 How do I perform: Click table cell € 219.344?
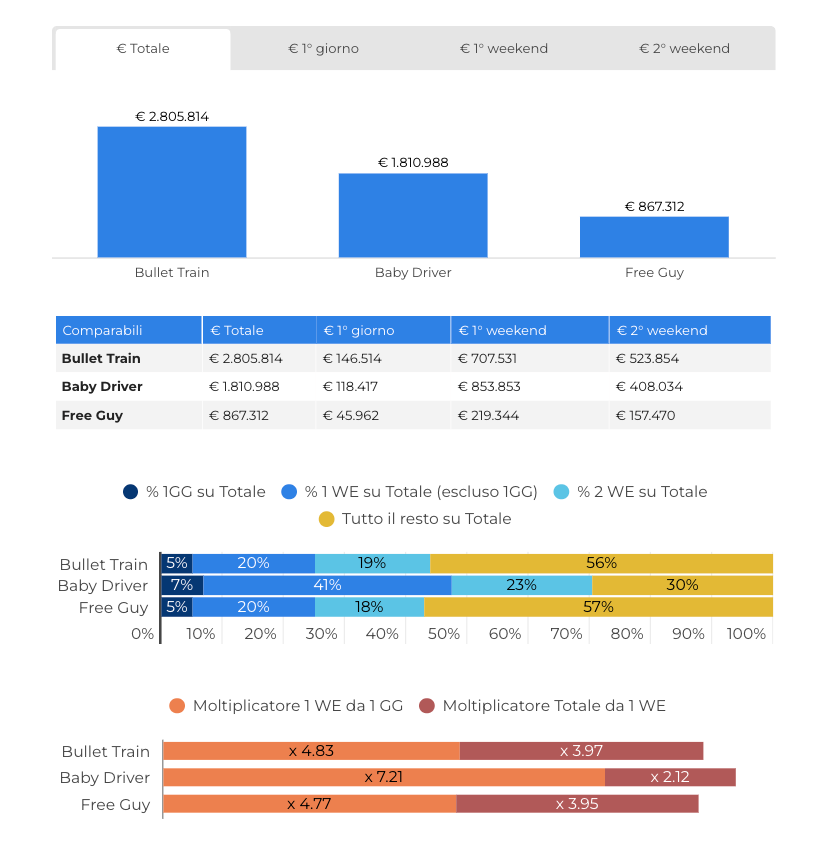pos(530,415)
